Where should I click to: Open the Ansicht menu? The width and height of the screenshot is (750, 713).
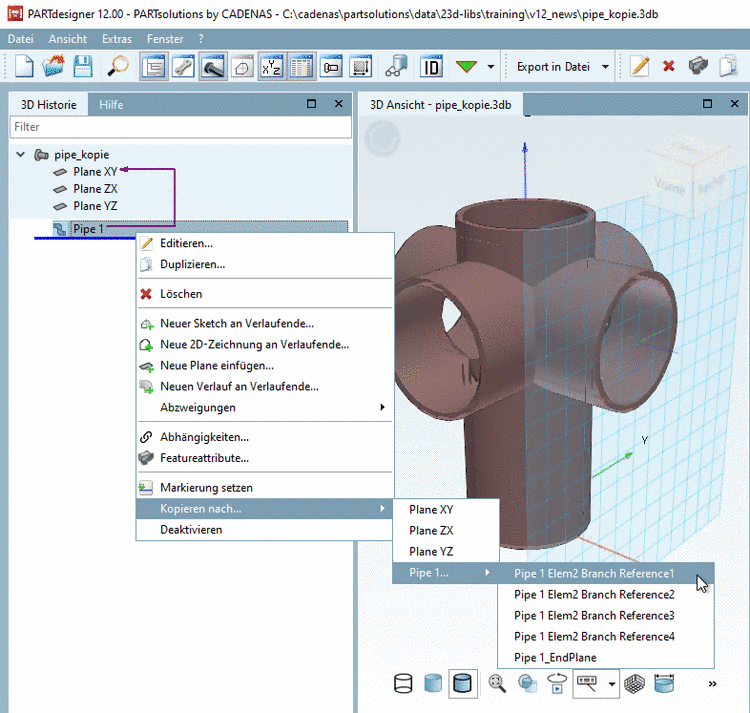click(x=68, y=39)
